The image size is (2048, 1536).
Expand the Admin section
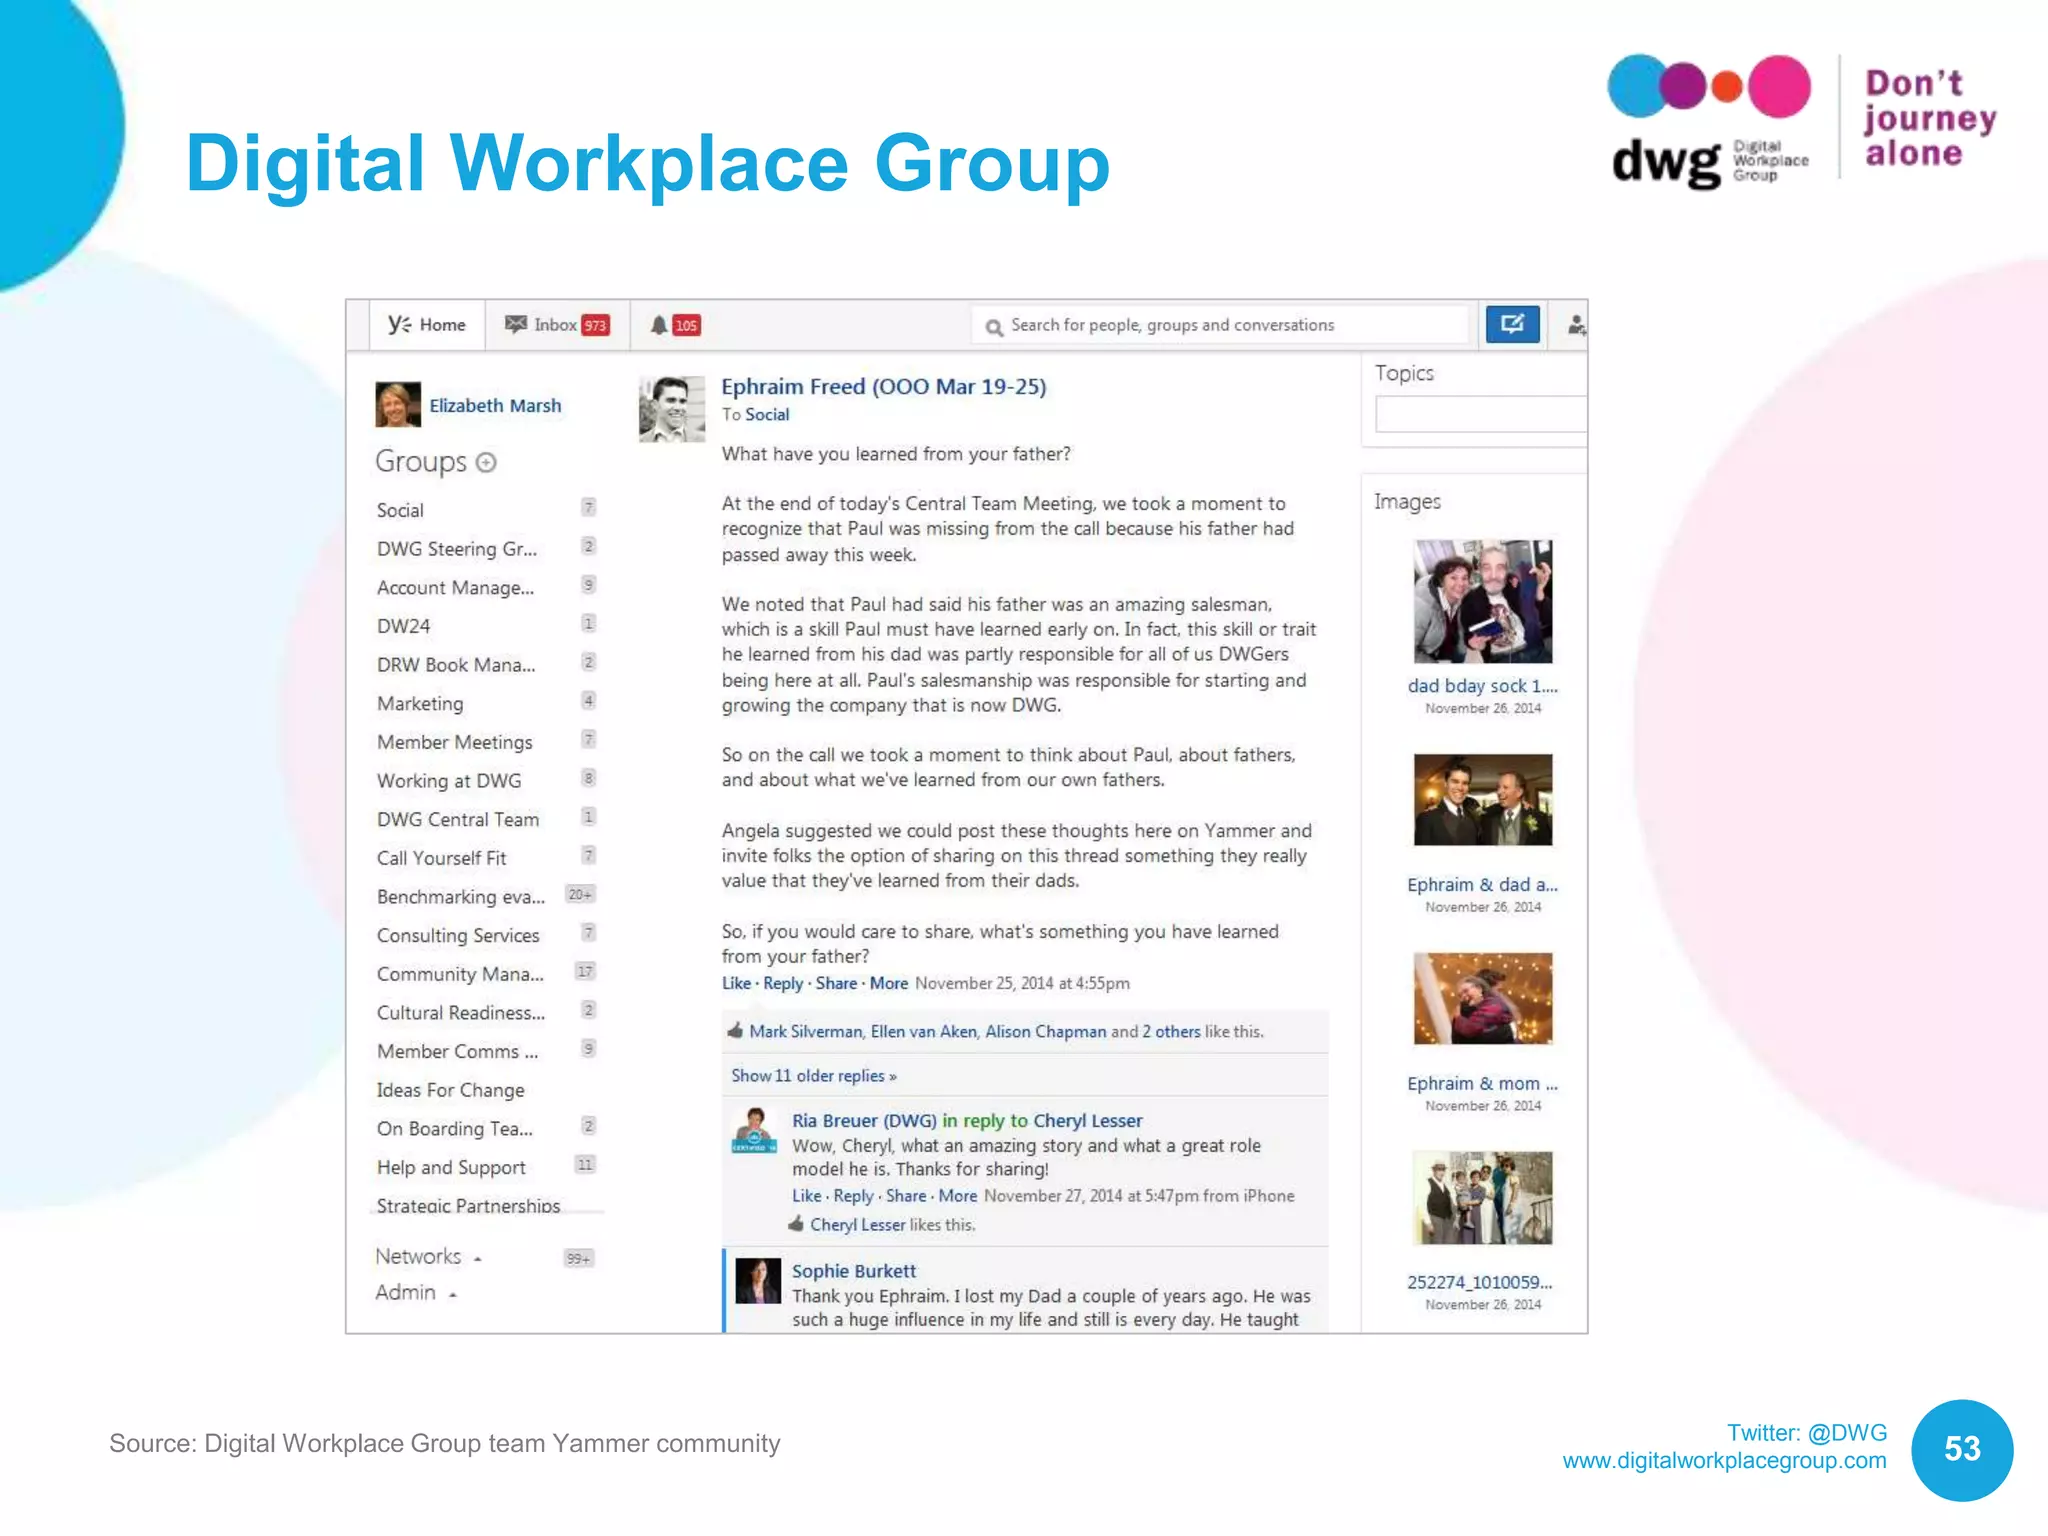415,1293
